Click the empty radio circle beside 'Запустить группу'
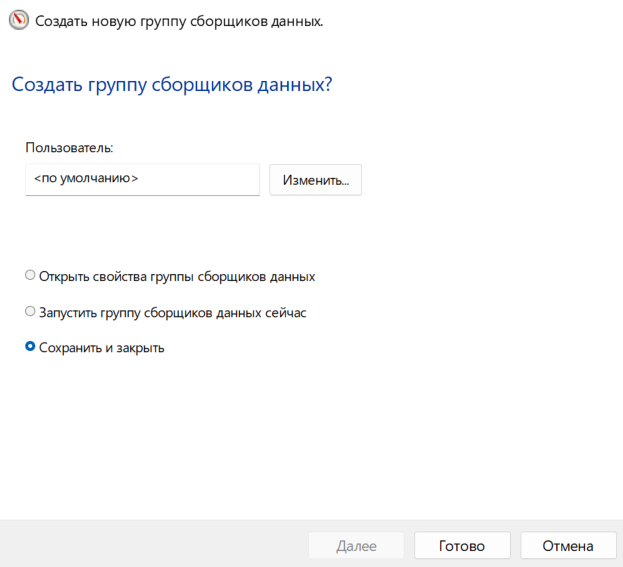 point(30,311)
